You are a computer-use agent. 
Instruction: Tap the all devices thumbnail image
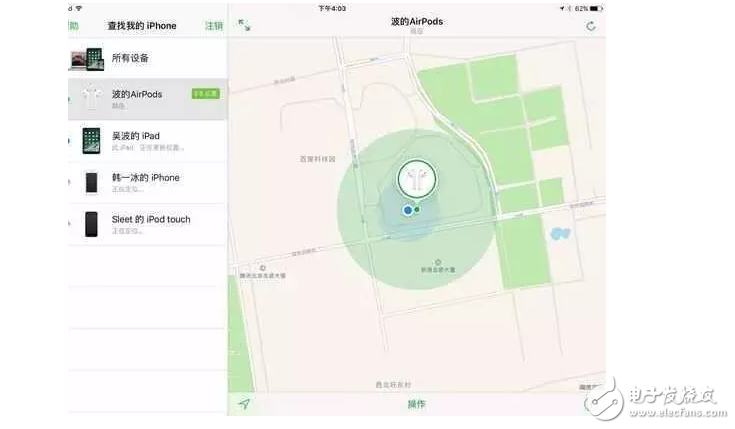(88, 59)
